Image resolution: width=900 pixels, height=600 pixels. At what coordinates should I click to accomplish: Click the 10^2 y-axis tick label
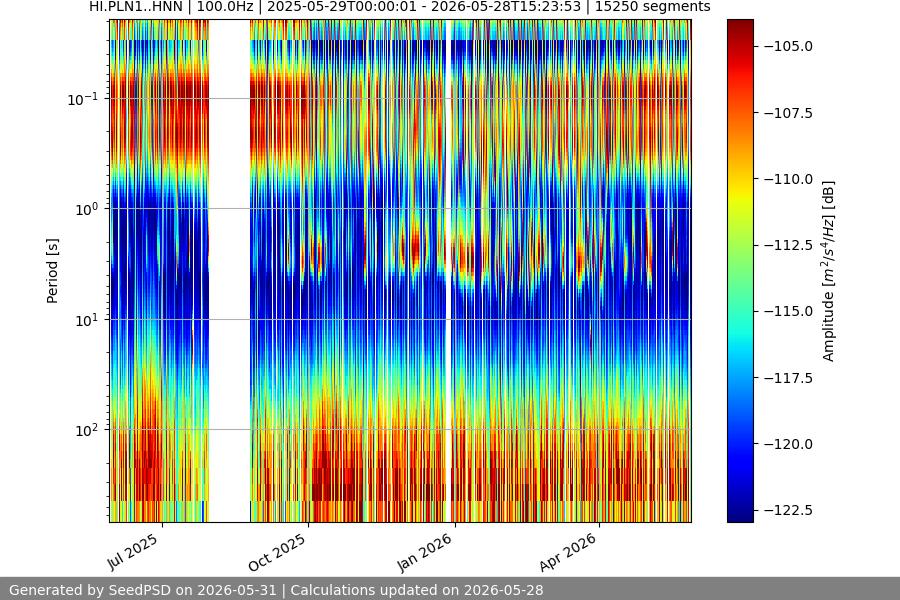(87, 431)
